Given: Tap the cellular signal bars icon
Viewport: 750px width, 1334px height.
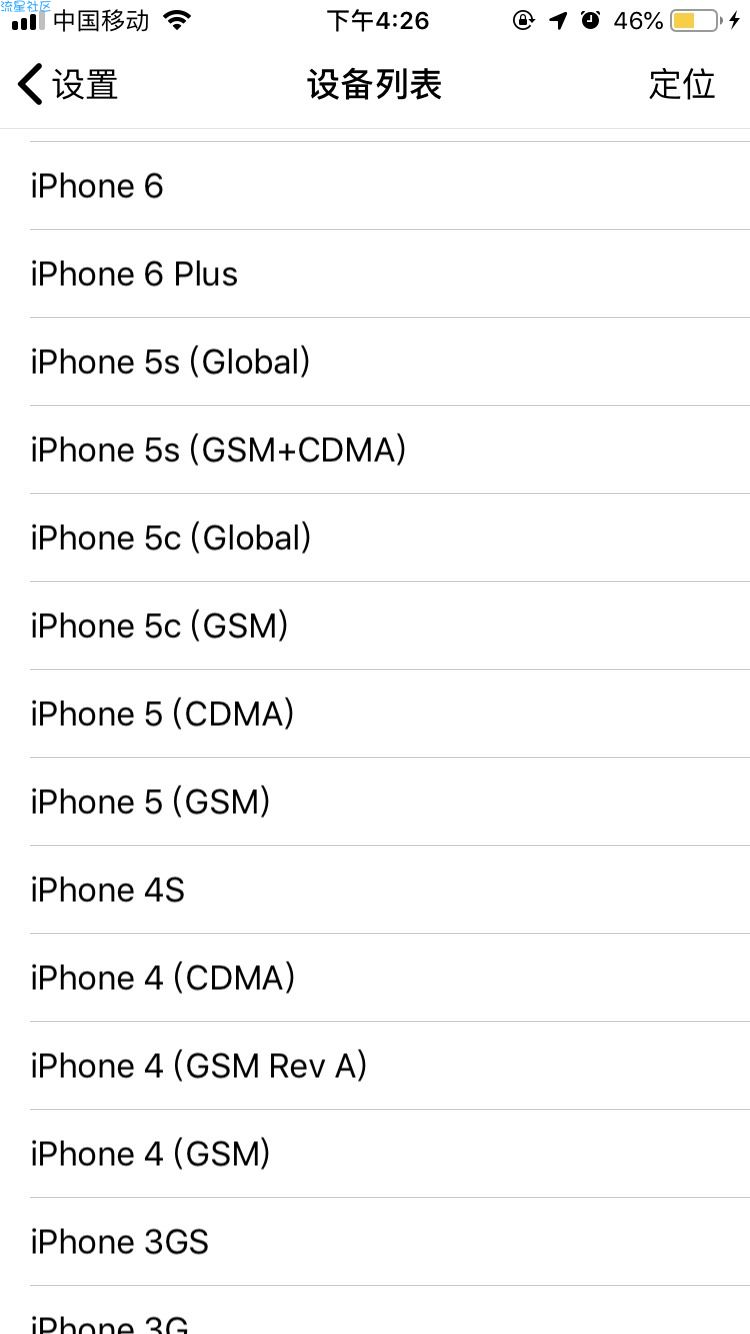Looking at the screenshot, I should pyautogui.click(x=28, y=21).
